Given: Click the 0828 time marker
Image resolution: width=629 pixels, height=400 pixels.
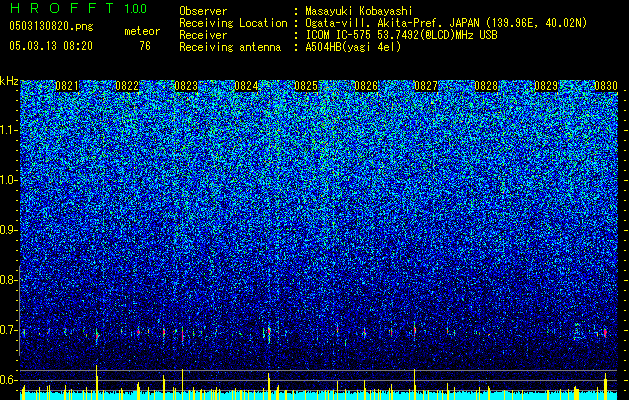Looking at the screenshot, I should [x=486, y=86].
